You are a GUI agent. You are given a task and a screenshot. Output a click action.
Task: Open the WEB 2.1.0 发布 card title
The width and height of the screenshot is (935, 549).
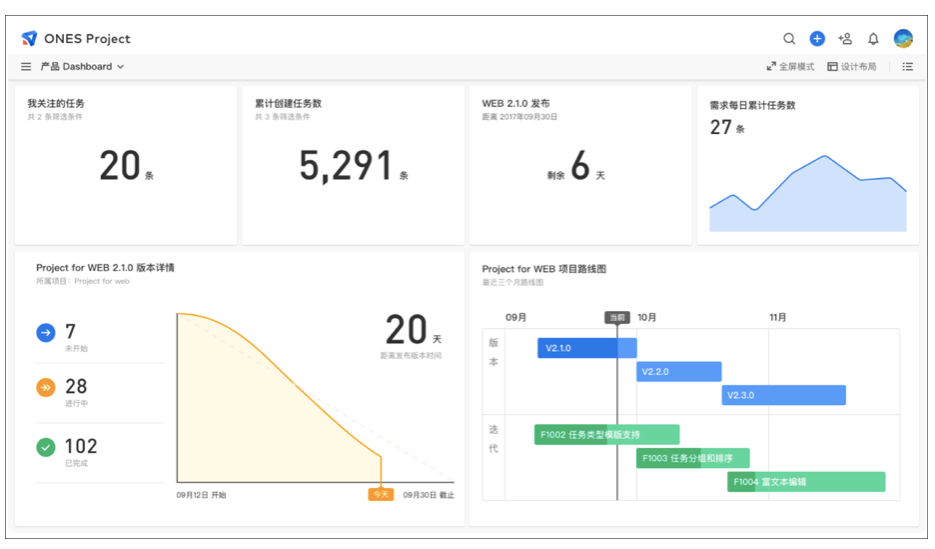pyautogui.click(x=516, y=103)
